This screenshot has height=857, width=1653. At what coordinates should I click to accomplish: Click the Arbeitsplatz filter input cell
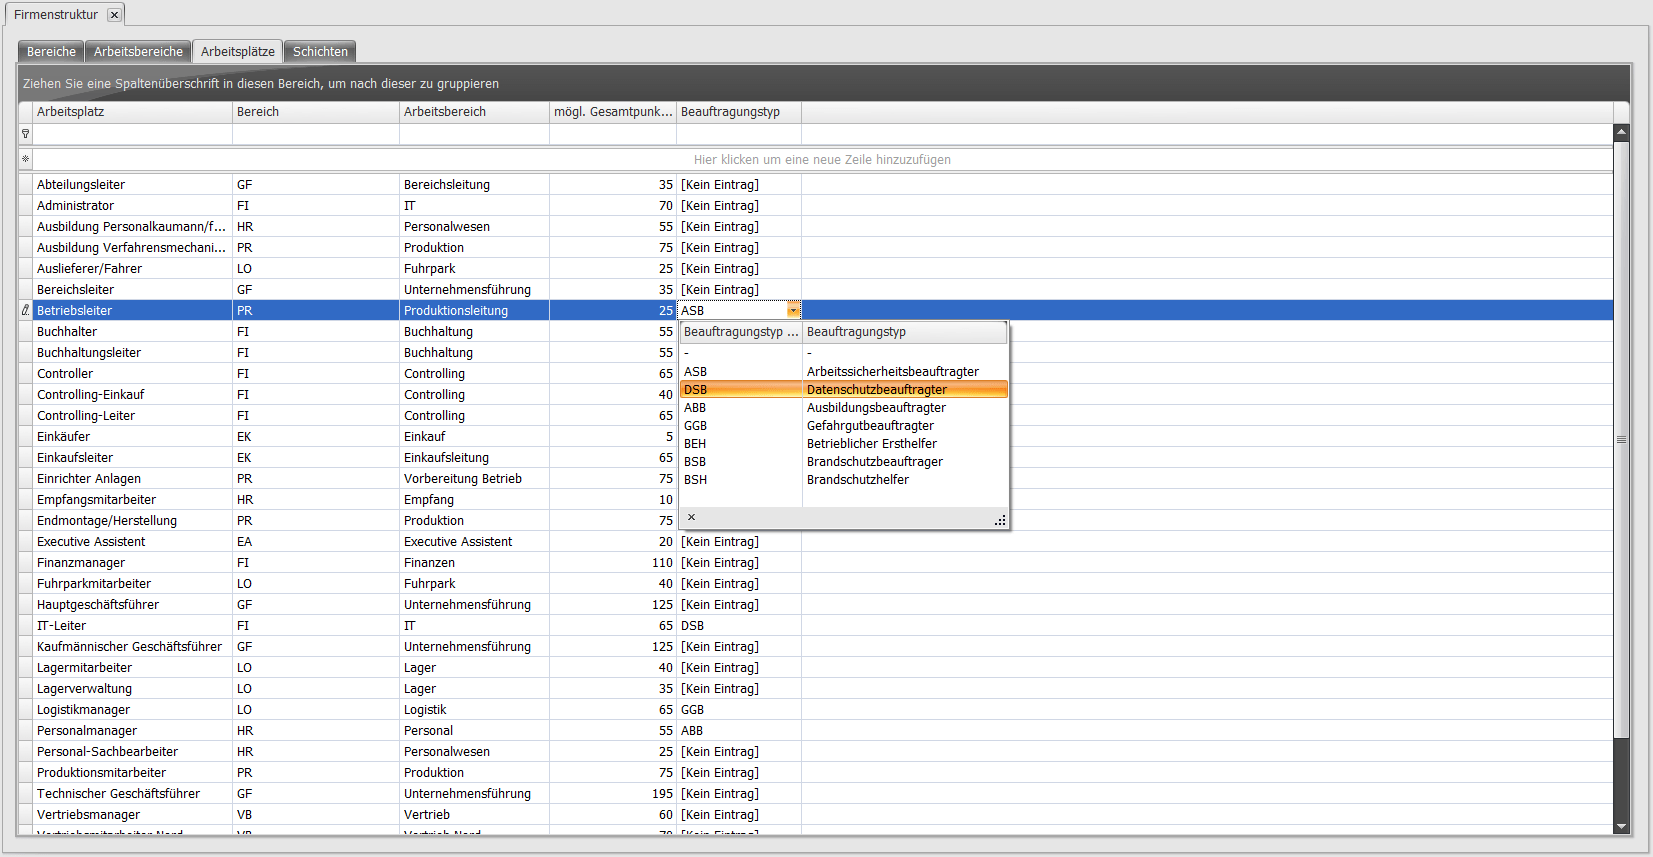pyautogui.click(x=132, y=134)
